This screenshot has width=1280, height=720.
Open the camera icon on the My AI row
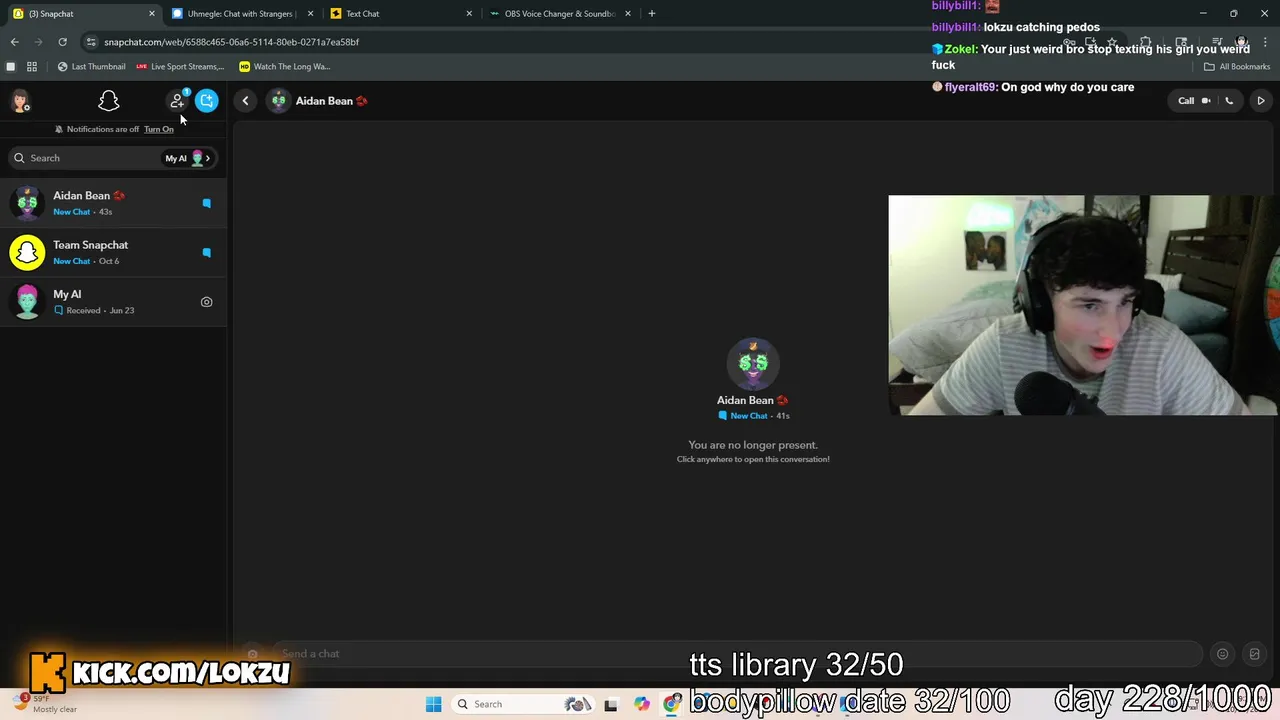pyautogui.click(x=206, y=302)
